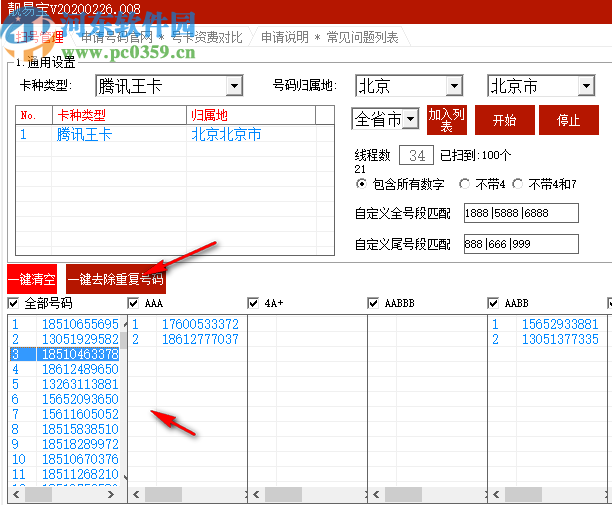Toggle the 4A+ checkbox
Image resolution: width=612 pixels, height=505 pixels.
(x=253, y=303)
